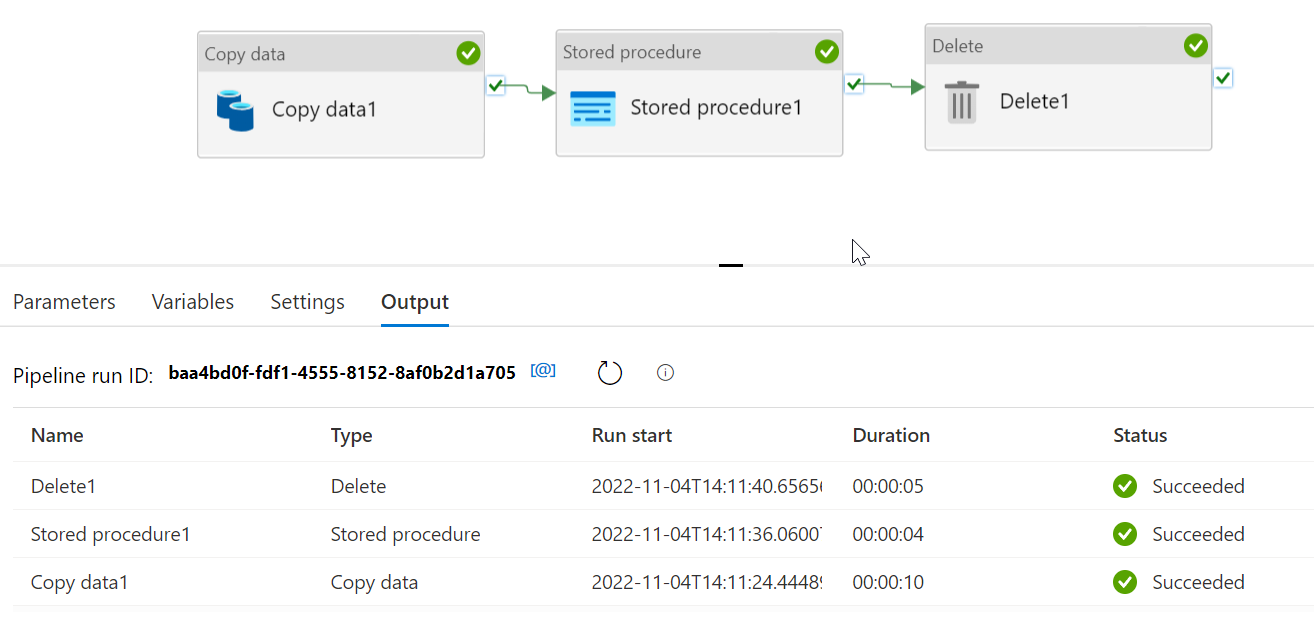The image size is (1314, 631).
Task: Click the Copy data1 database icon
Action: point(236,110)
